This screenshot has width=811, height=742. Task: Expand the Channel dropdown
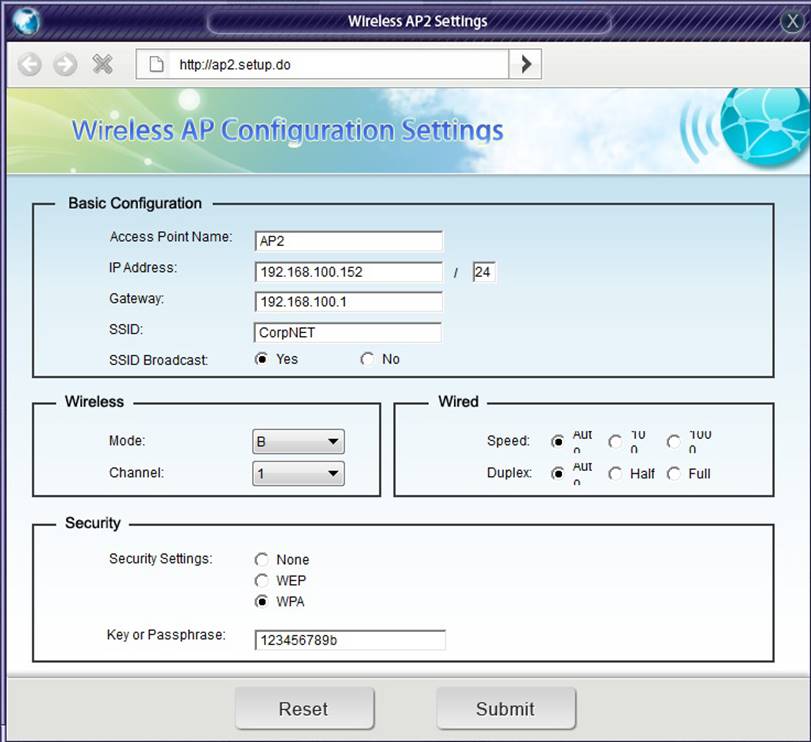click(298, 474)
